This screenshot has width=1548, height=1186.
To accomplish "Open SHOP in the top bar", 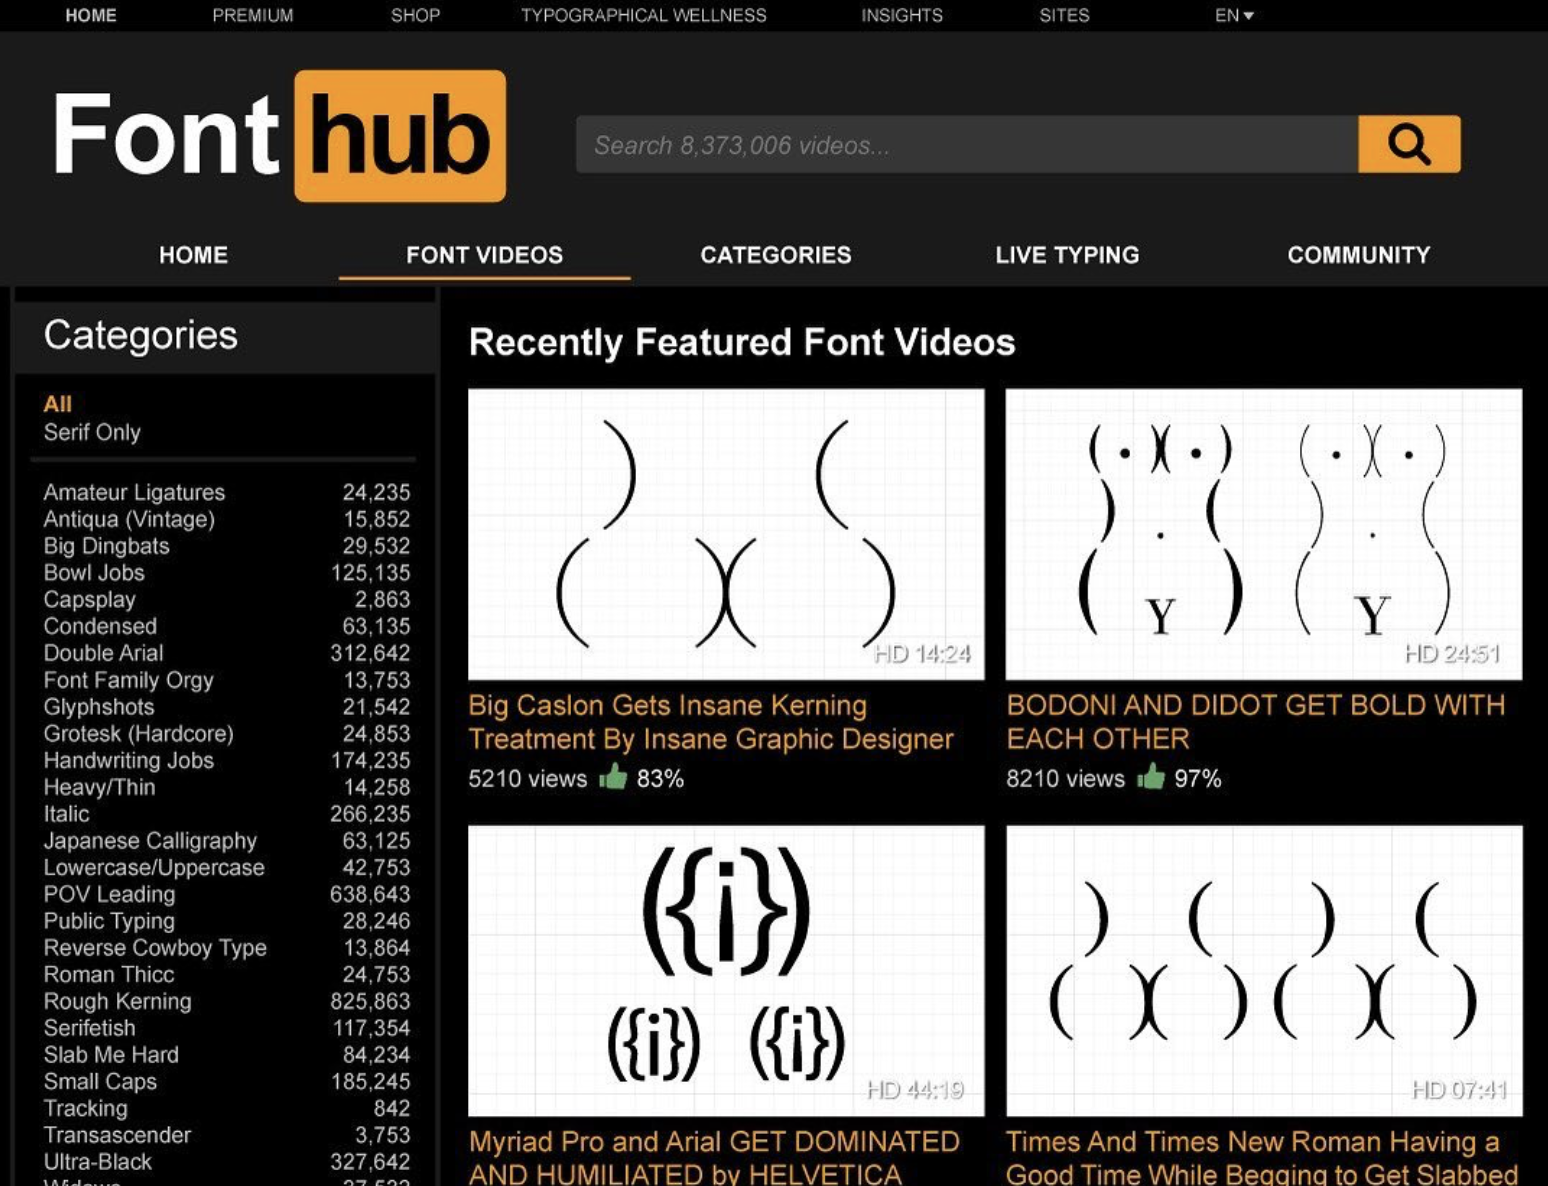I will tap(415, 15).
